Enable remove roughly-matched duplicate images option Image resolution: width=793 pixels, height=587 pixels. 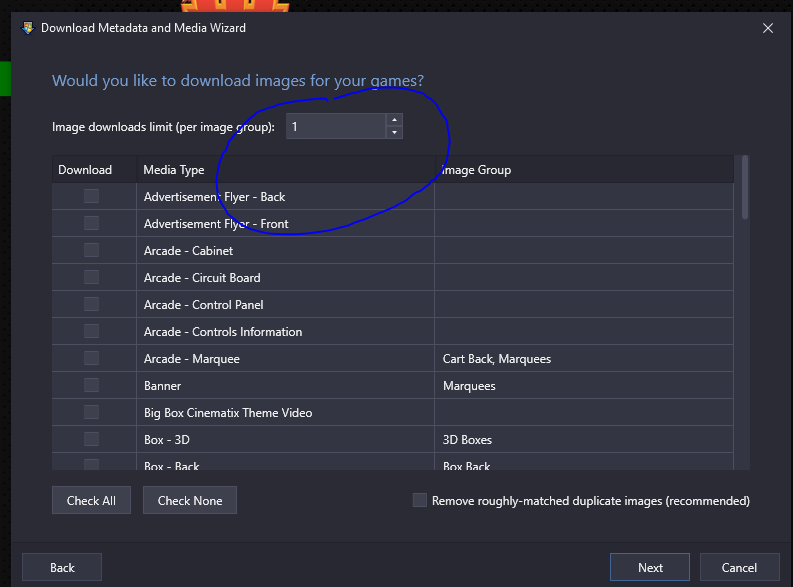pyautogui.click(x=420, y=500)
